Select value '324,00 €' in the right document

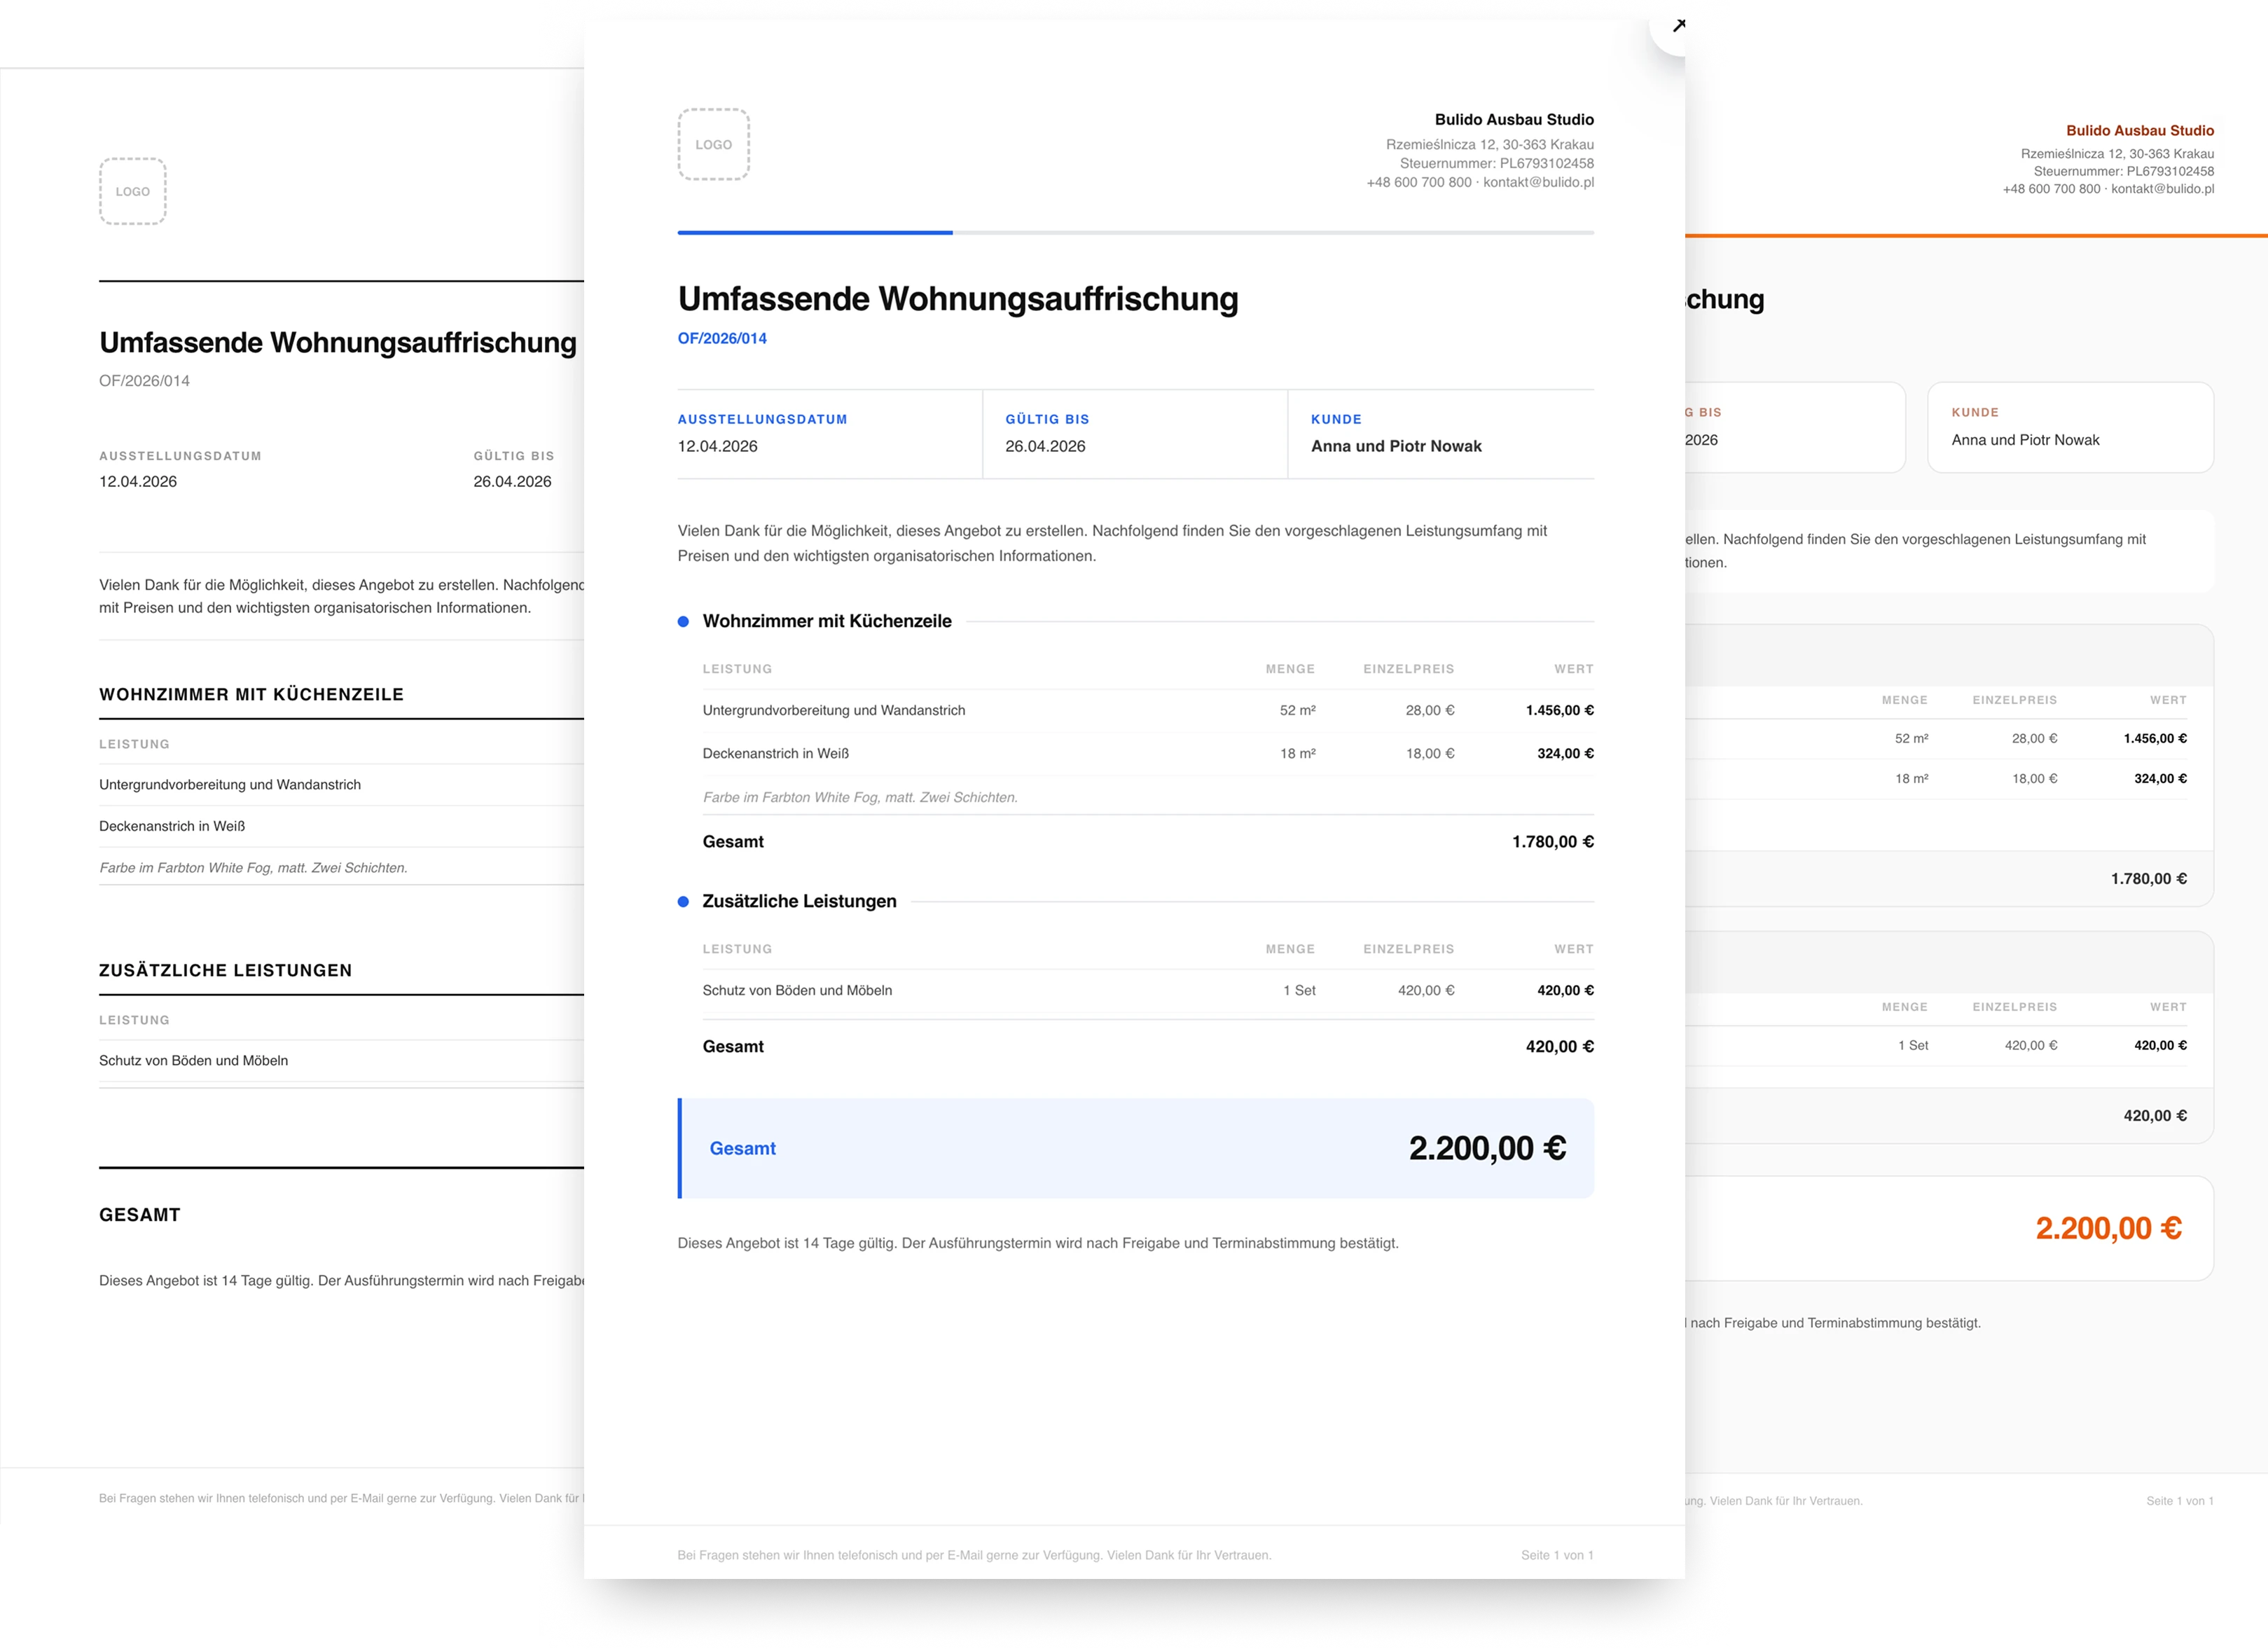click(2160, 779)
